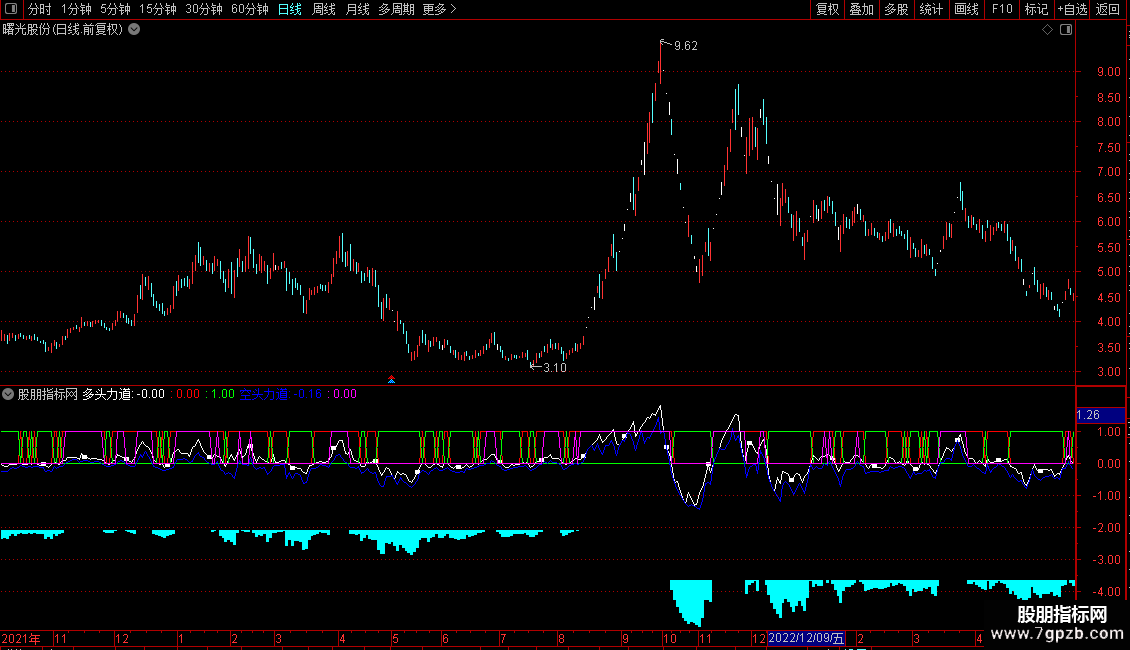The width and height of the screenshot is (1130, 650).
Task: Add stock with +自选 button
Action: 1072,9
